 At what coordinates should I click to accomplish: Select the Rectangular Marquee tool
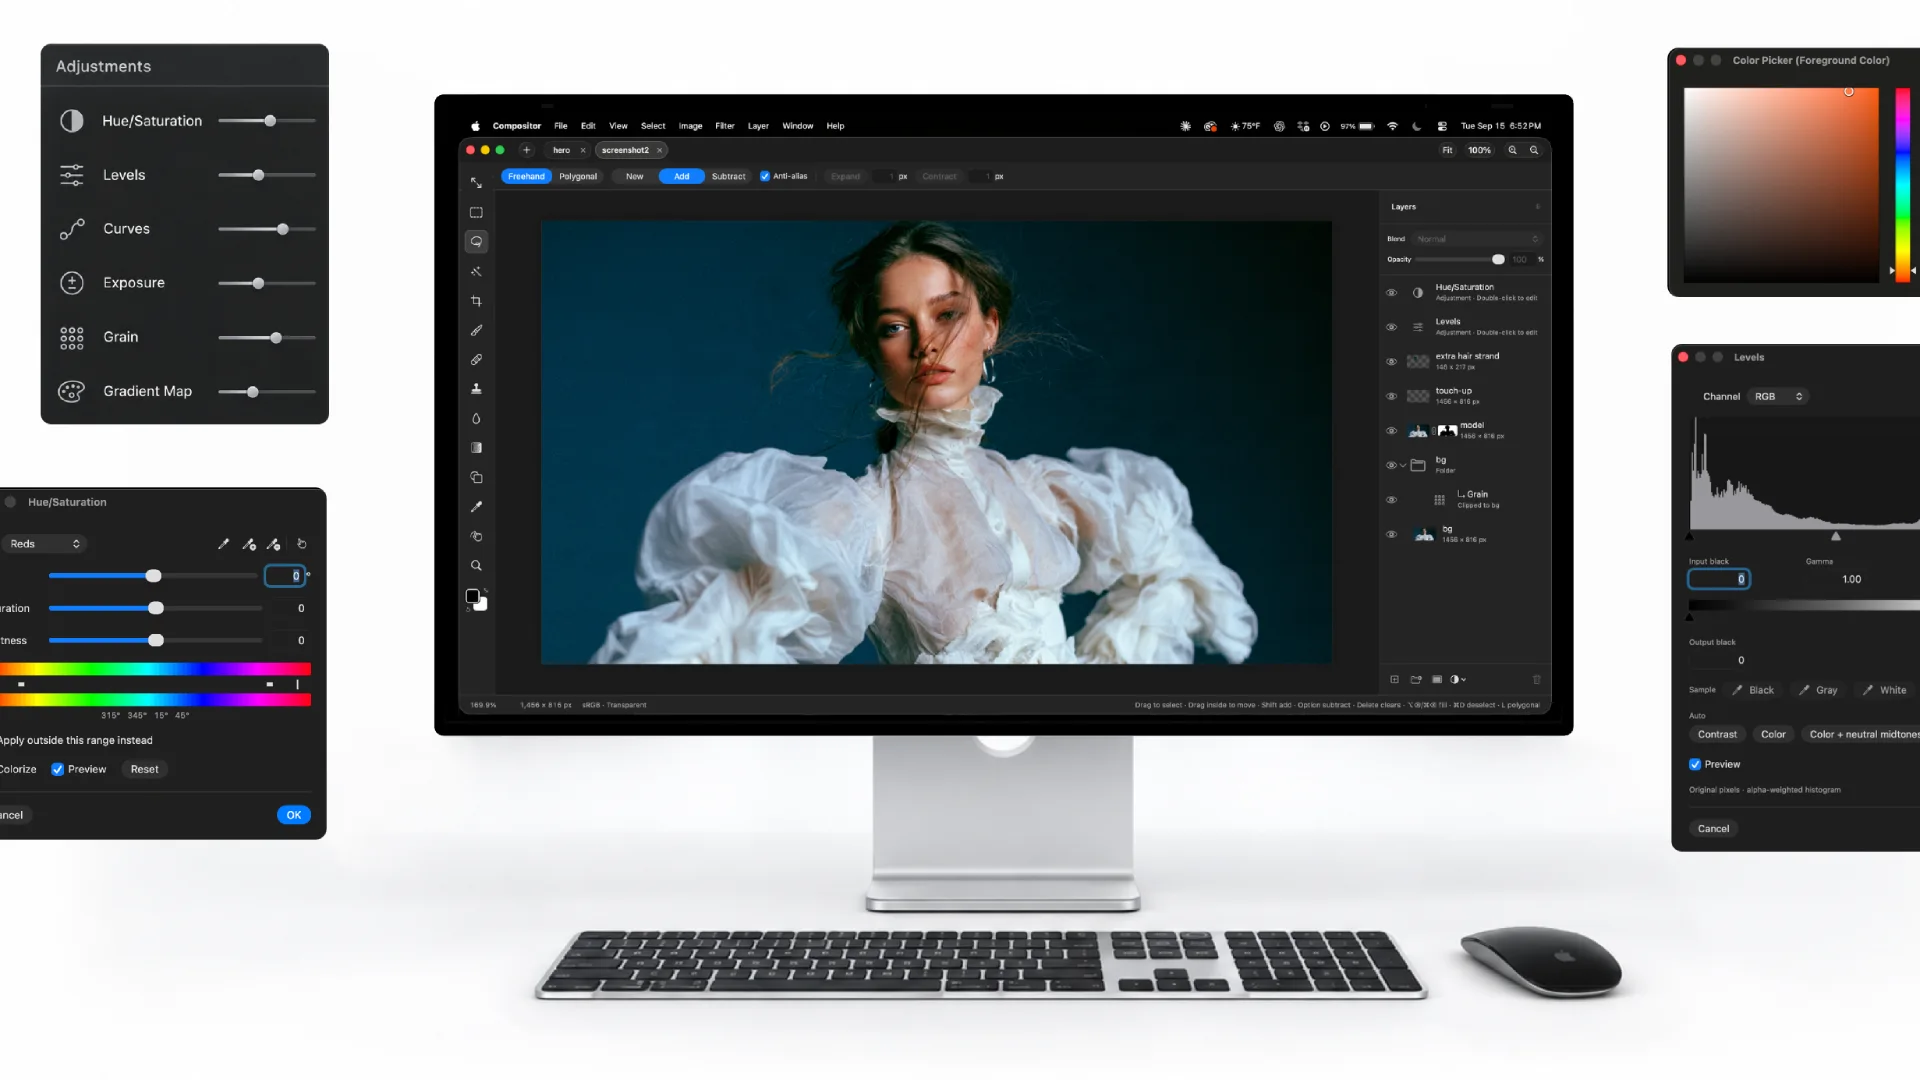476,212
